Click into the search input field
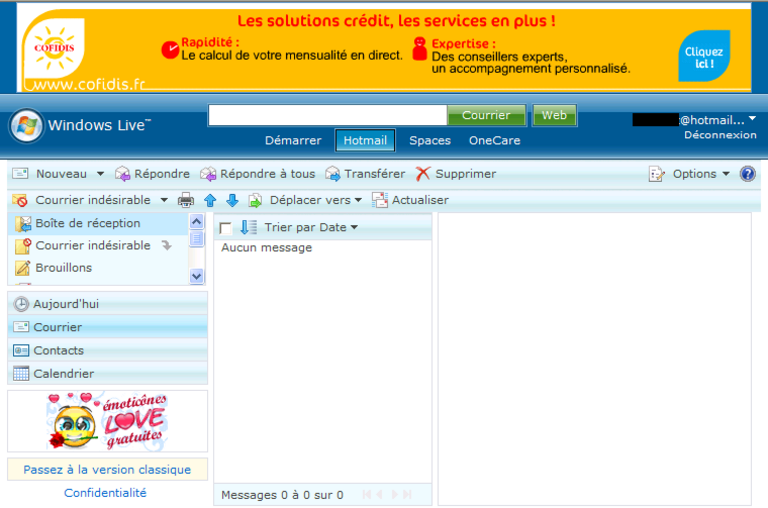The width and height of the screenshot is (768, 508). [328, 115]
